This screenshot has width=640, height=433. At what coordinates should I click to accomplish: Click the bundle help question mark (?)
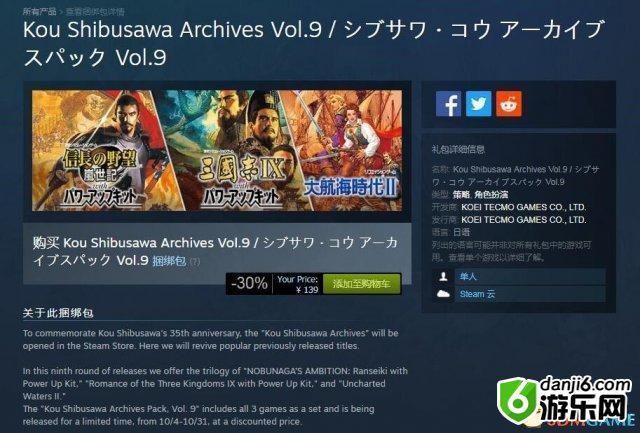click(195, 262)
